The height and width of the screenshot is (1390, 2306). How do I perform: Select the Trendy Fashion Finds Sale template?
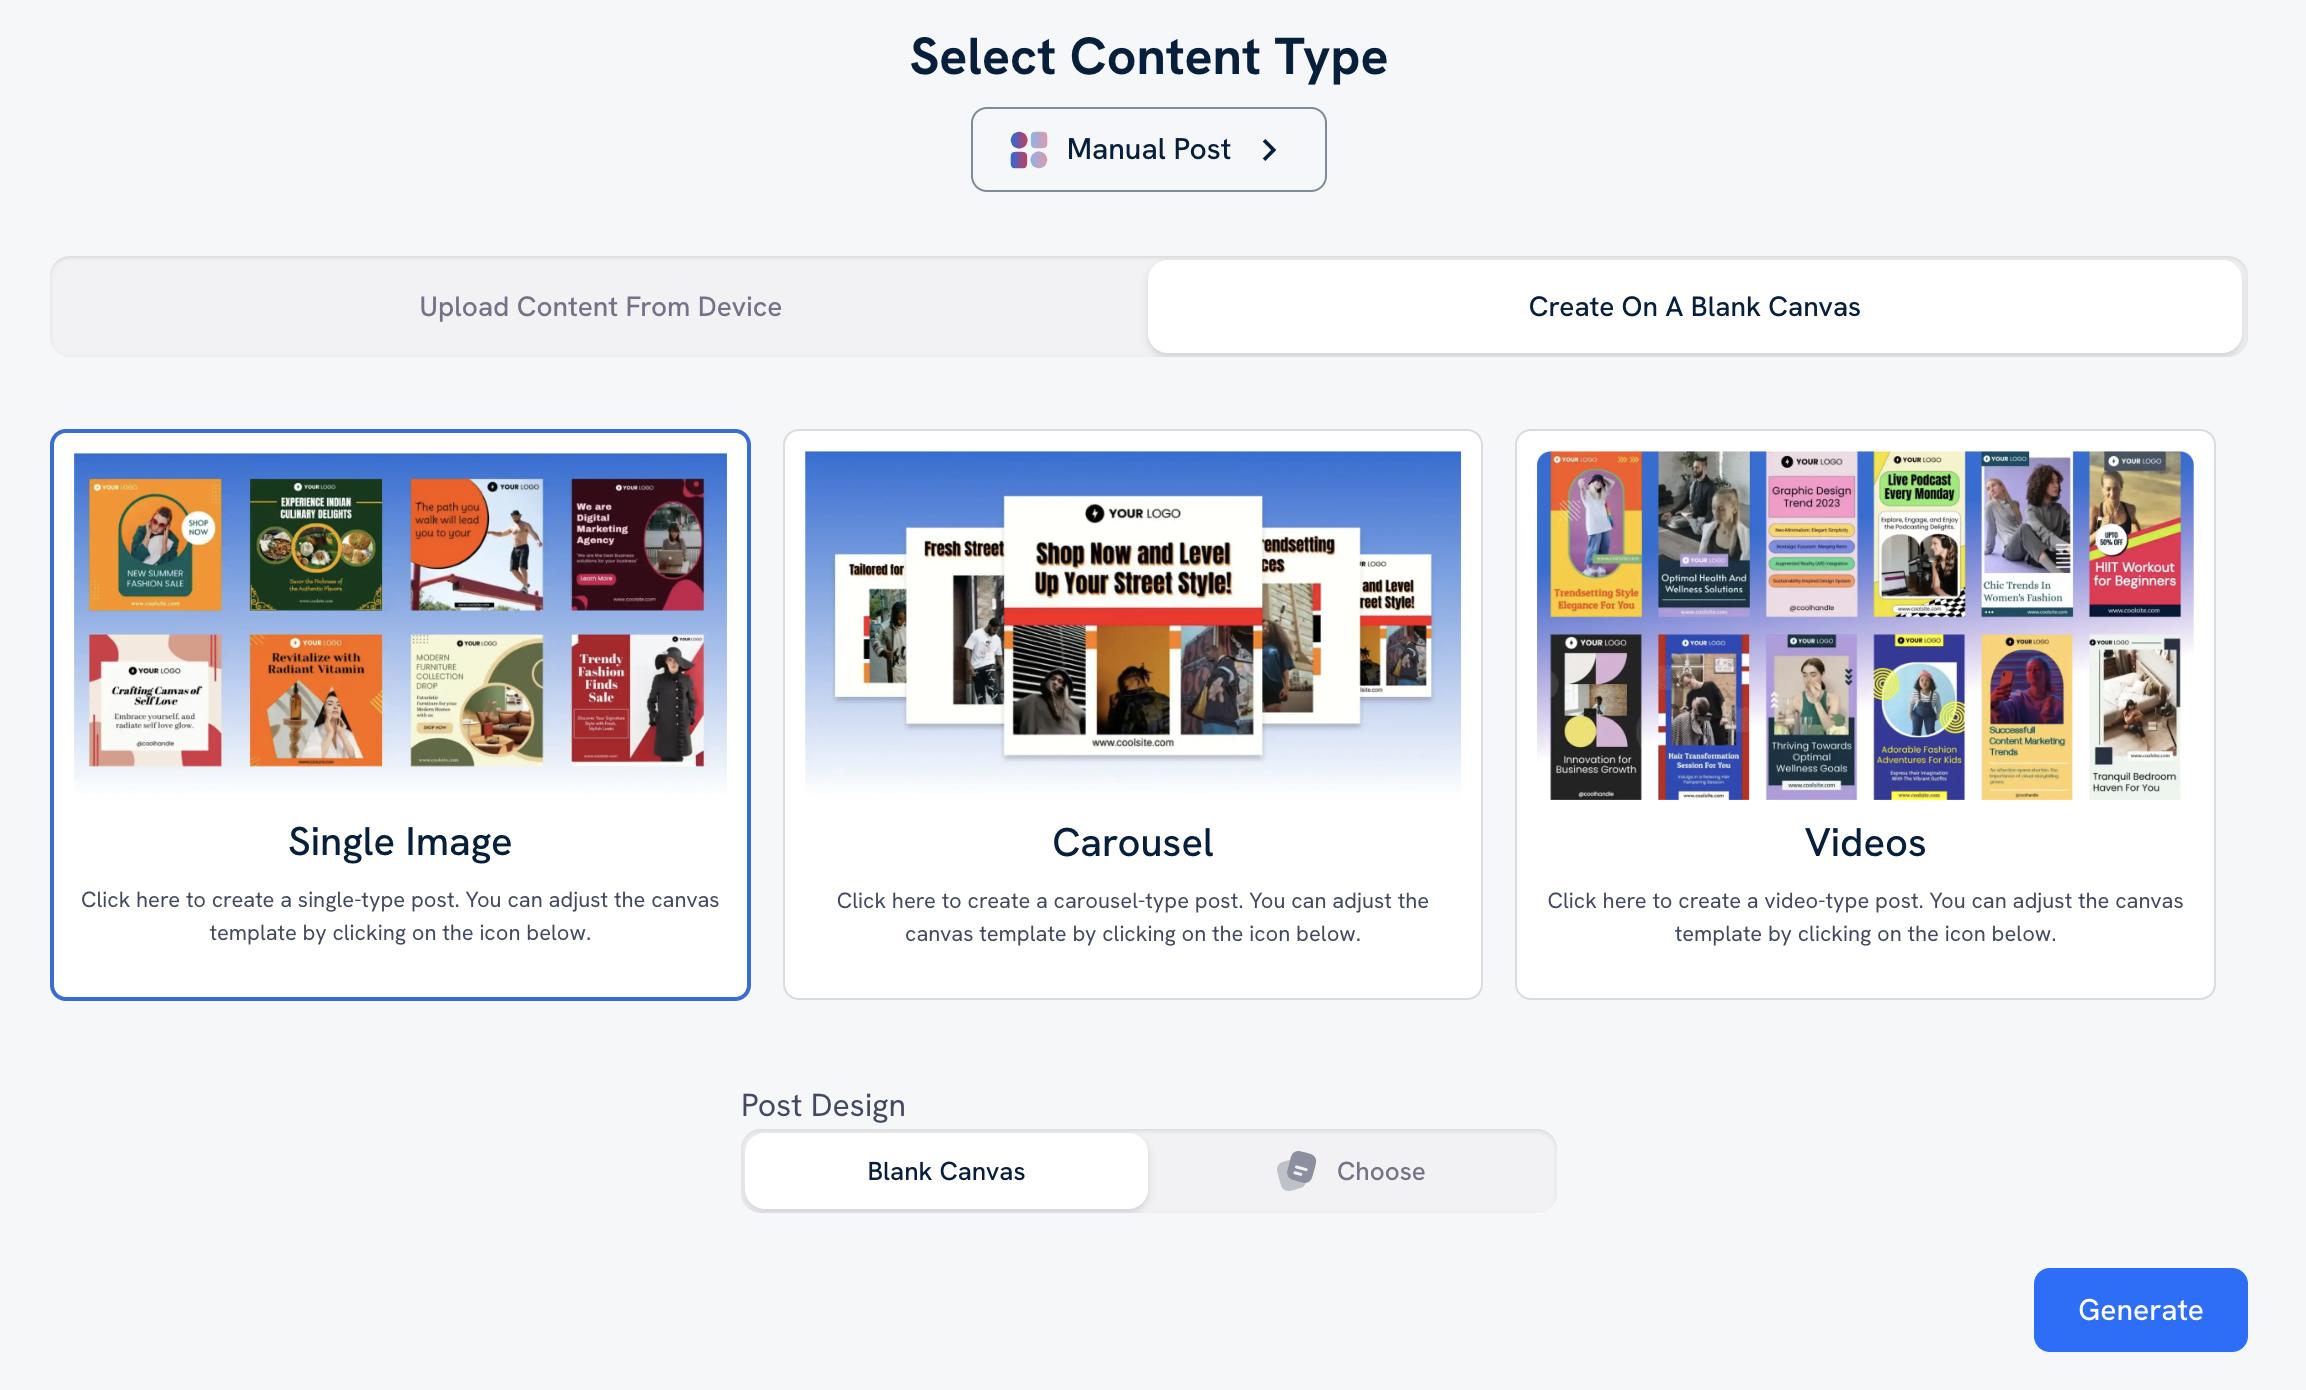(x=636, y=700)
